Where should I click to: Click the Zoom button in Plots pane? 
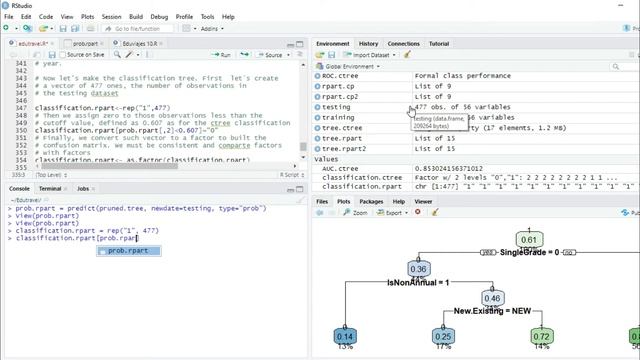click(x=356, y=213)
